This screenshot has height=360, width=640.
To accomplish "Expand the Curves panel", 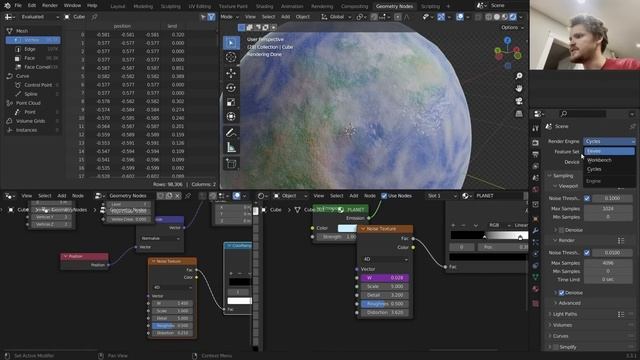I will (560, 336).
